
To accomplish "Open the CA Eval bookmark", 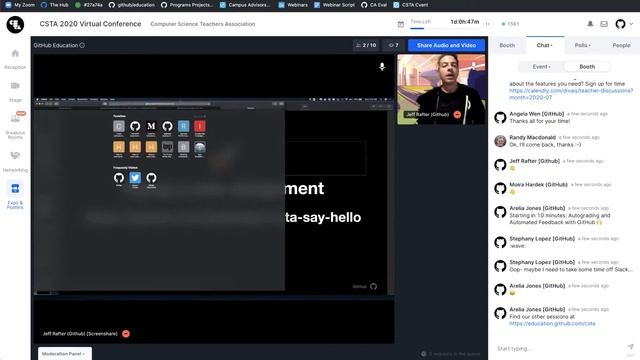I will click(374, 5).
